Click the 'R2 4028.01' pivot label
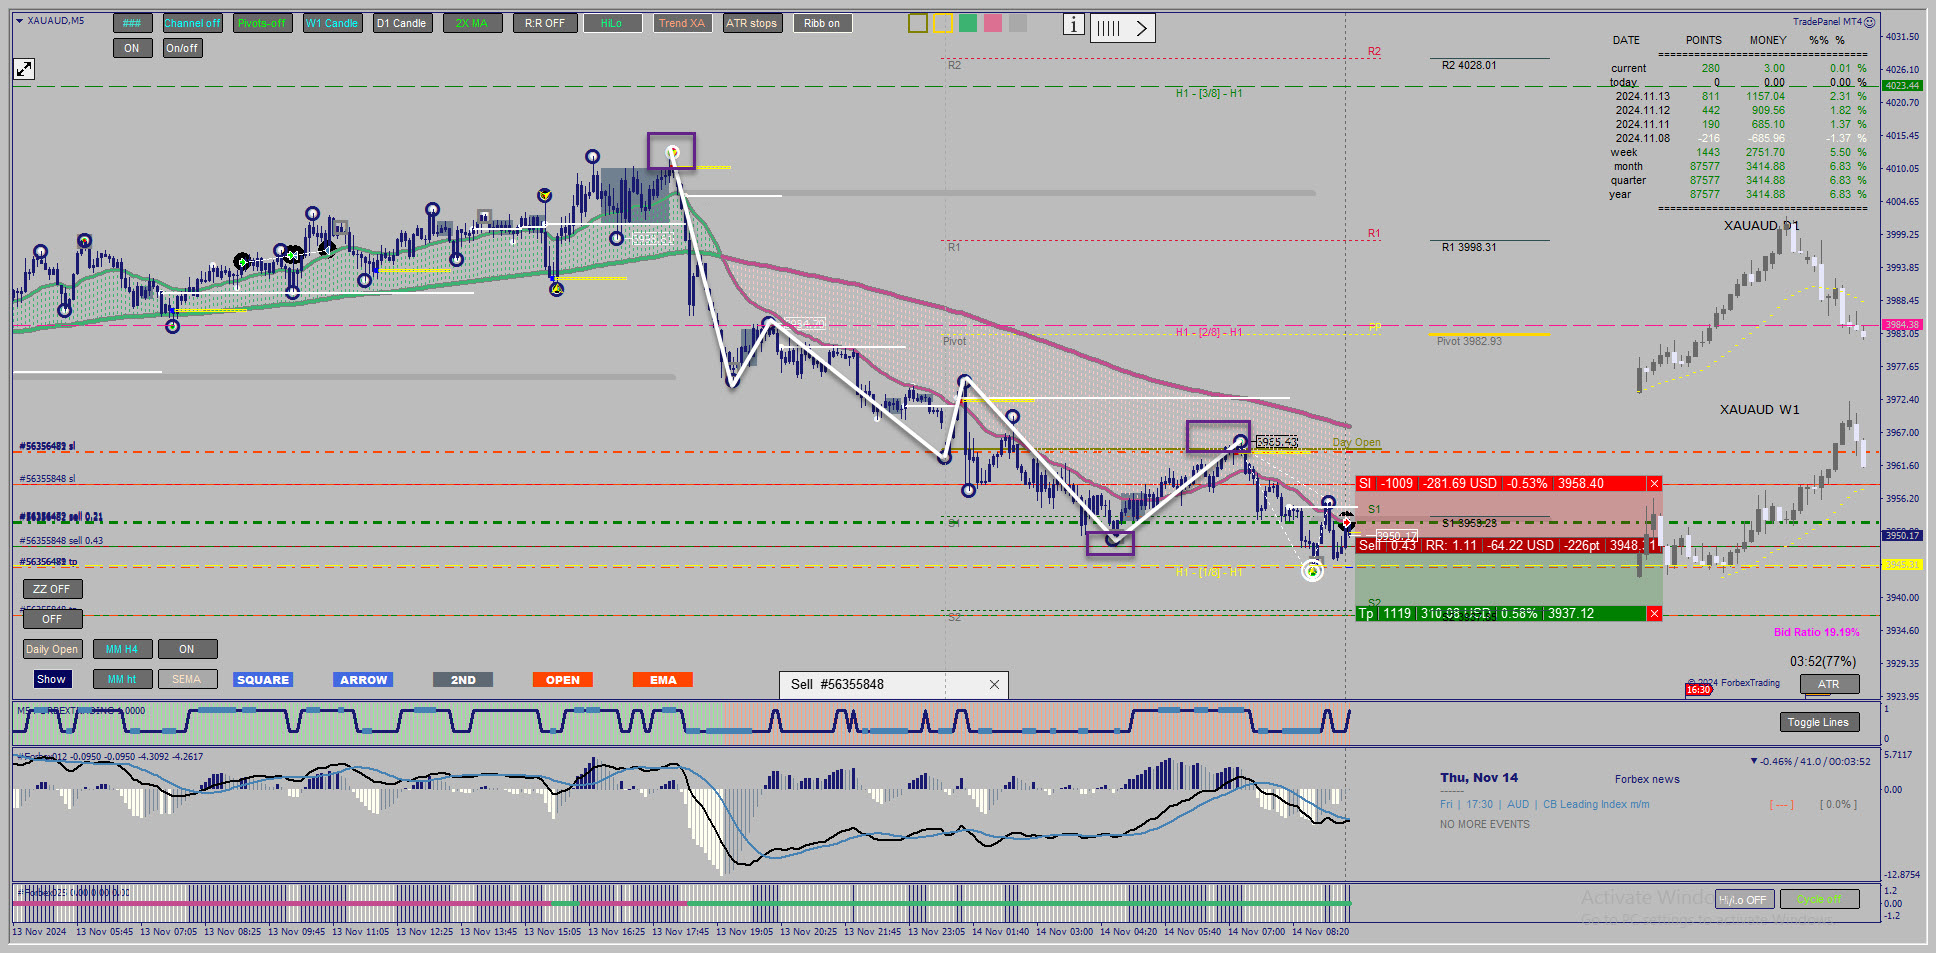 [1469, 66]
